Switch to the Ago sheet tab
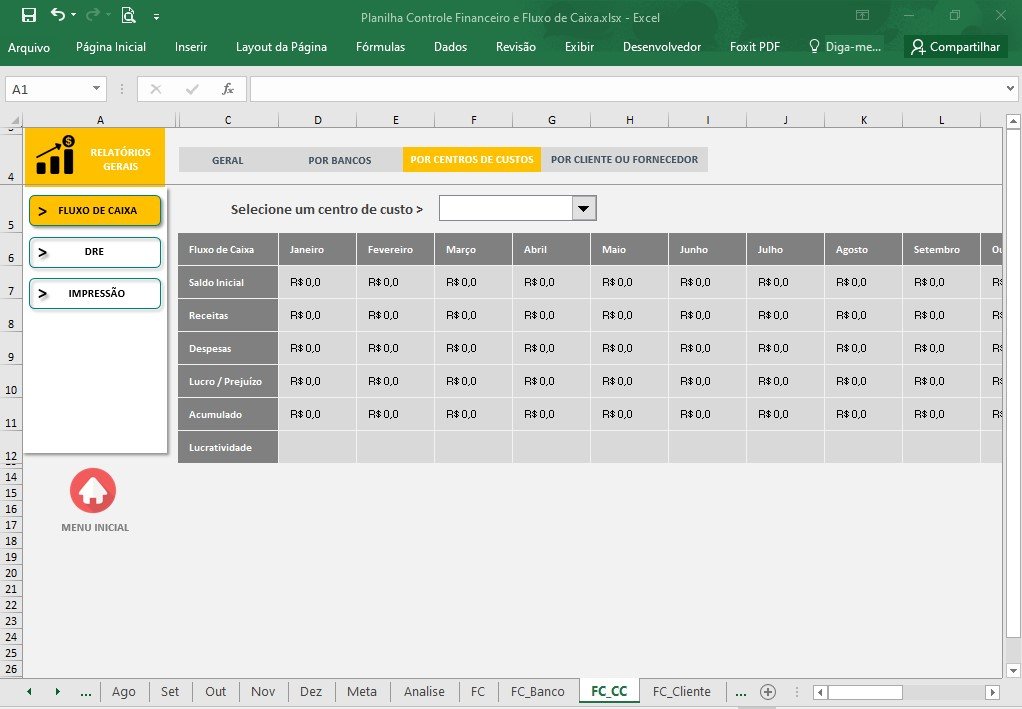The image size is (1022, 709). [x=124, y=691]
